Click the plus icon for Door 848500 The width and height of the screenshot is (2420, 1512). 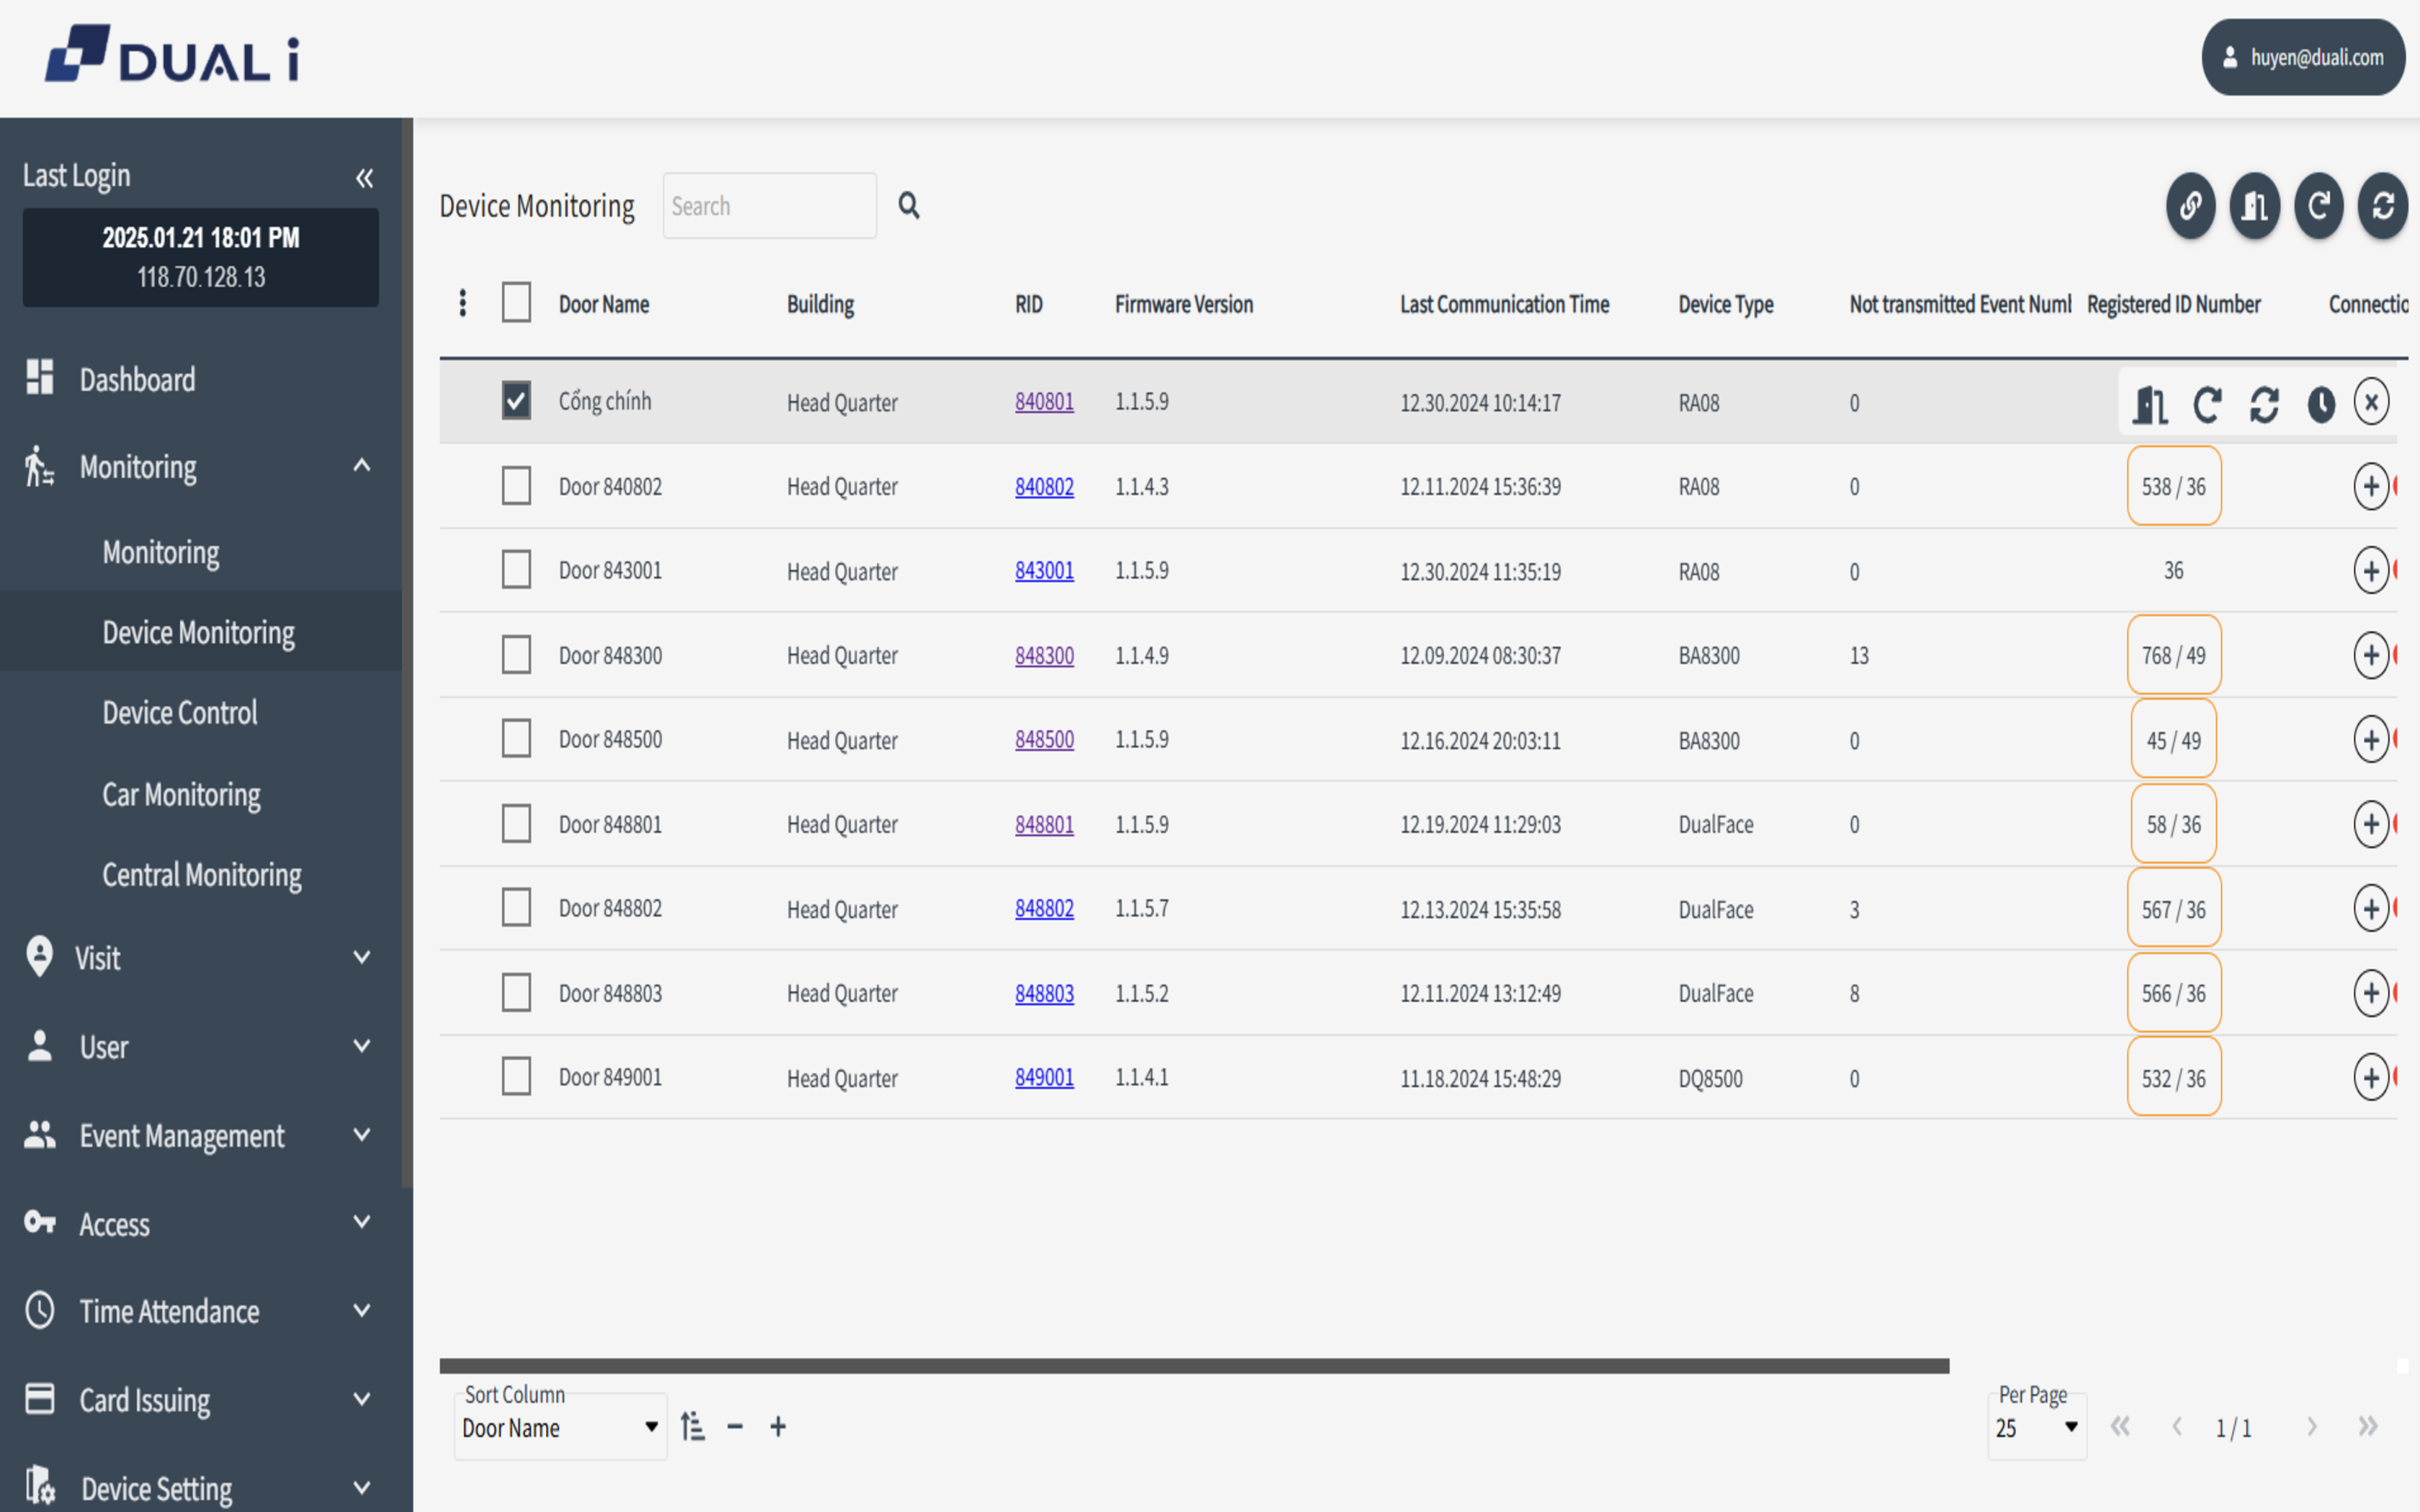tap(2371, 740)
